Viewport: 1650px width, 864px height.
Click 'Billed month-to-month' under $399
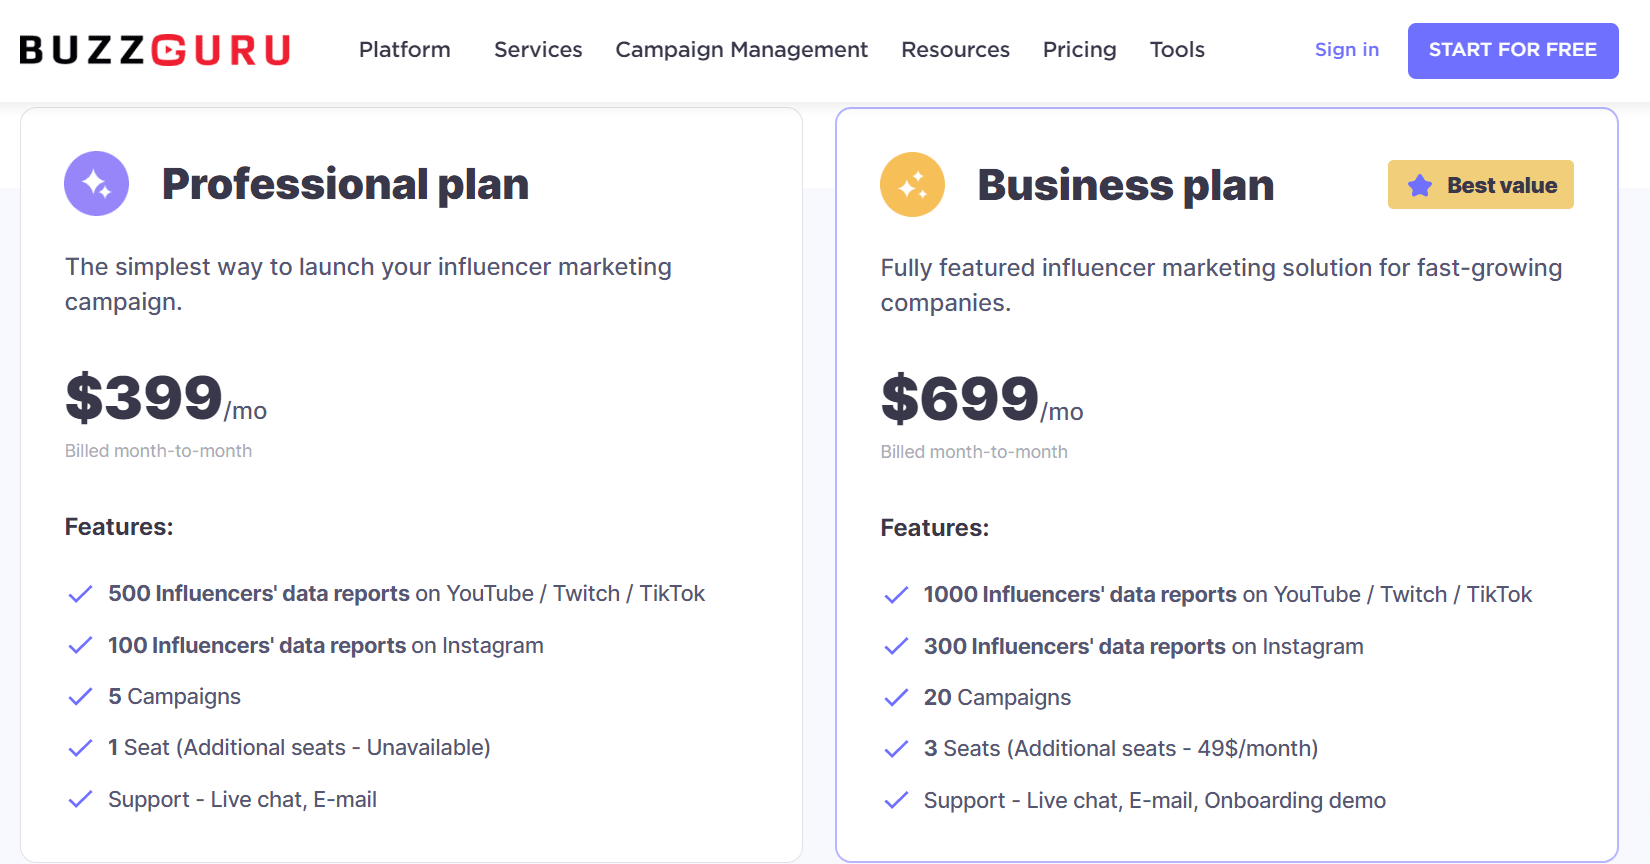[x=159, y=451]
